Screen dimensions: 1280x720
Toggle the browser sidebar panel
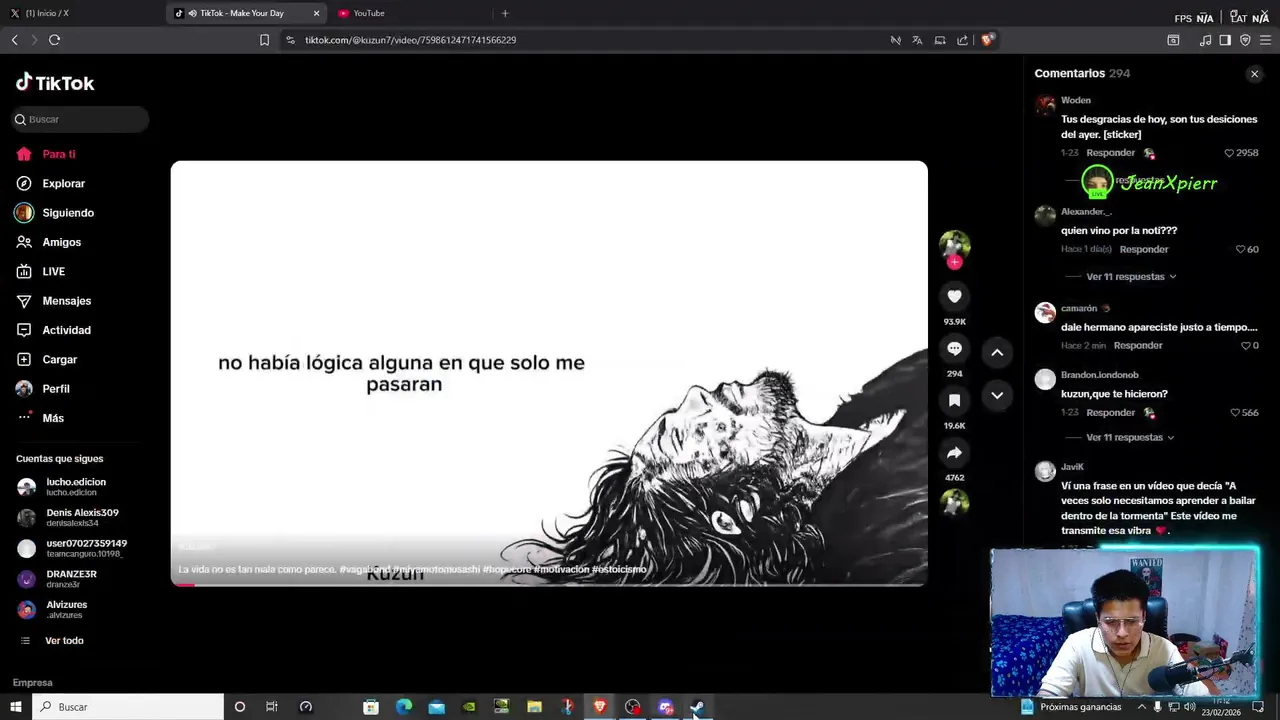(x=1225, y=40)
